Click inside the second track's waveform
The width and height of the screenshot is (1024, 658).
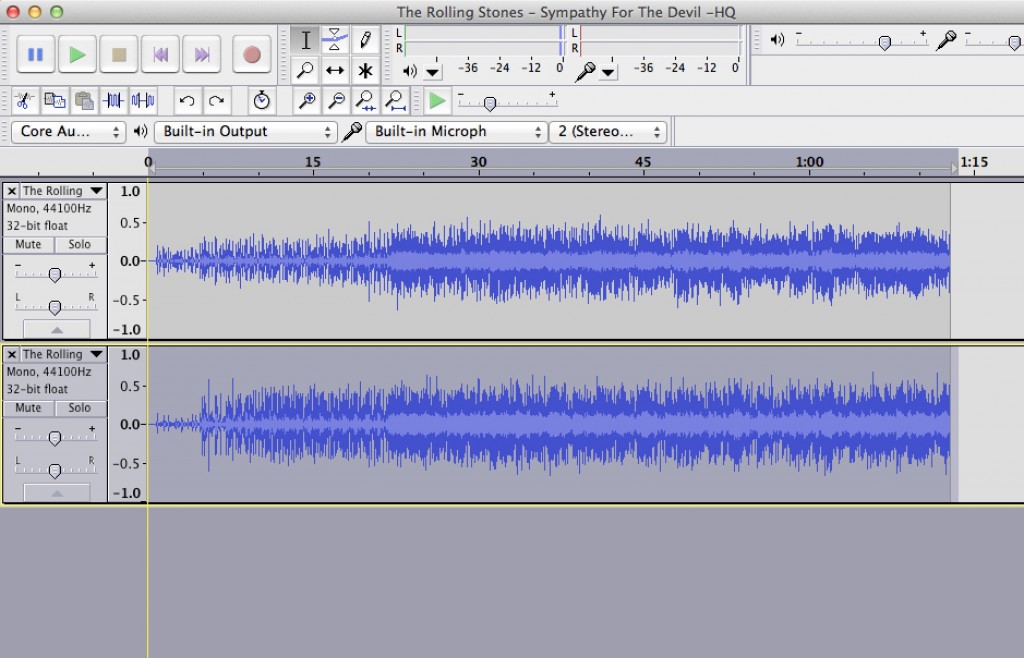pyautogui.click(x=549, y=424)
